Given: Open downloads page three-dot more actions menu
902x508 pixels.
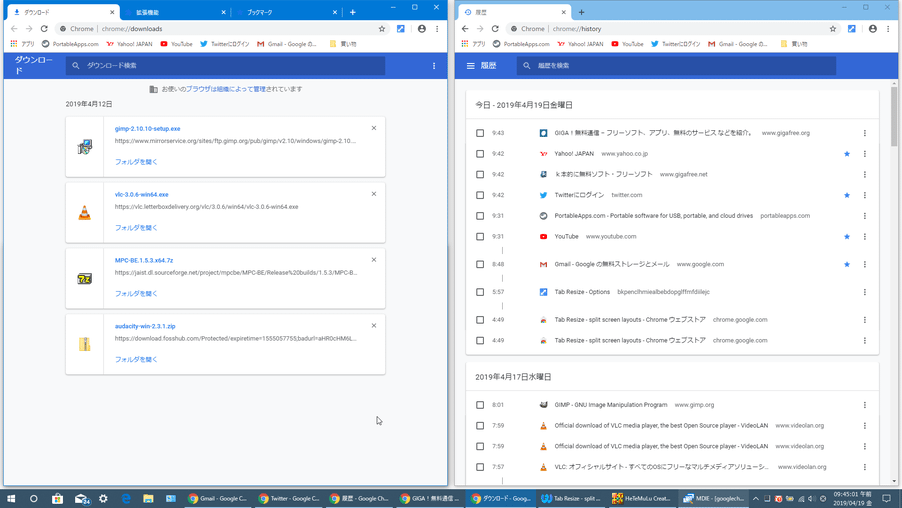Looking at the screenshot, I should click(434, 66).
